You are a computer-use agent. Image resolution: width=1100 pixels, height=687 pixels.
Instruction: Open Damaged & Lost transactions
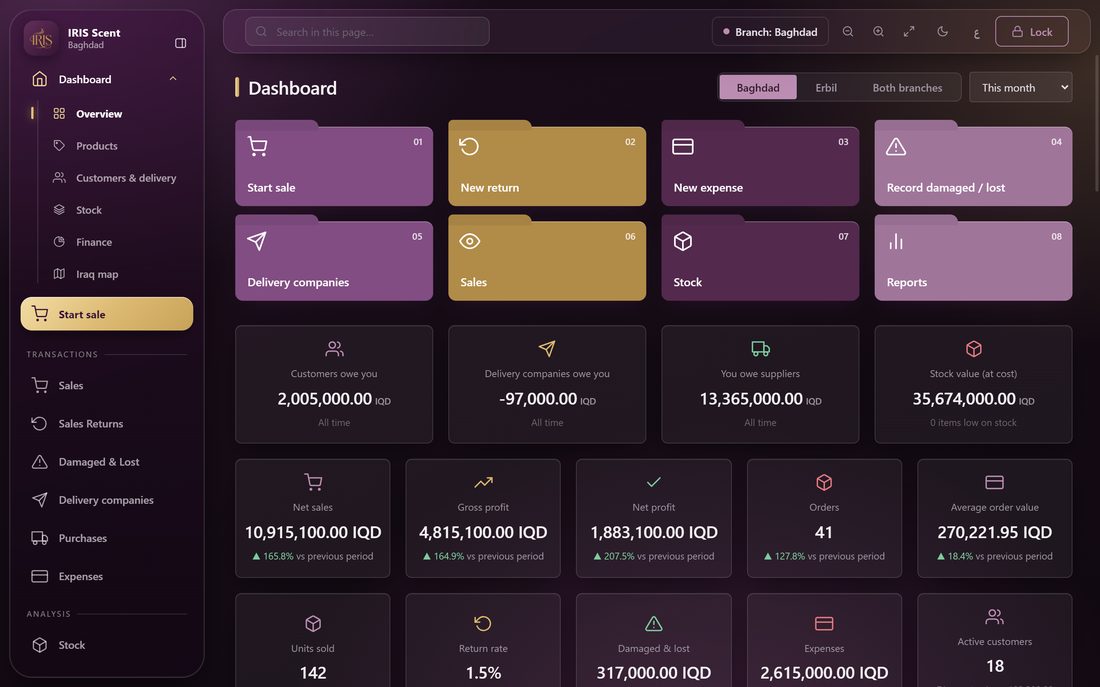(99, 462)
